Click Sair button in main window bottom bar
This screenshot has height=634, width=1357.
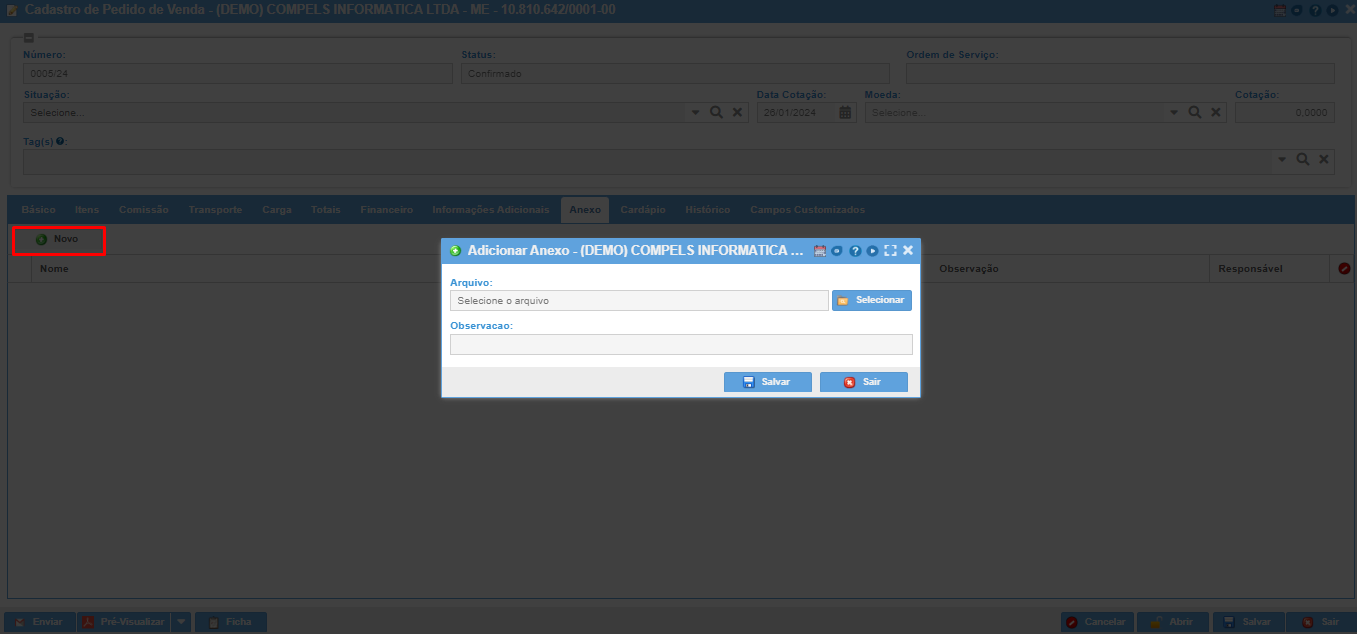(x=1321, y=622)
